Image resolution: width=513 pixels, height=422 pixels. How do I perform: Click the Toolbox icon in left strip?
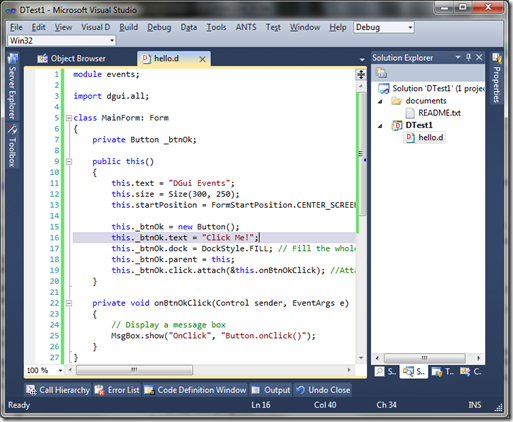(12, 129)
